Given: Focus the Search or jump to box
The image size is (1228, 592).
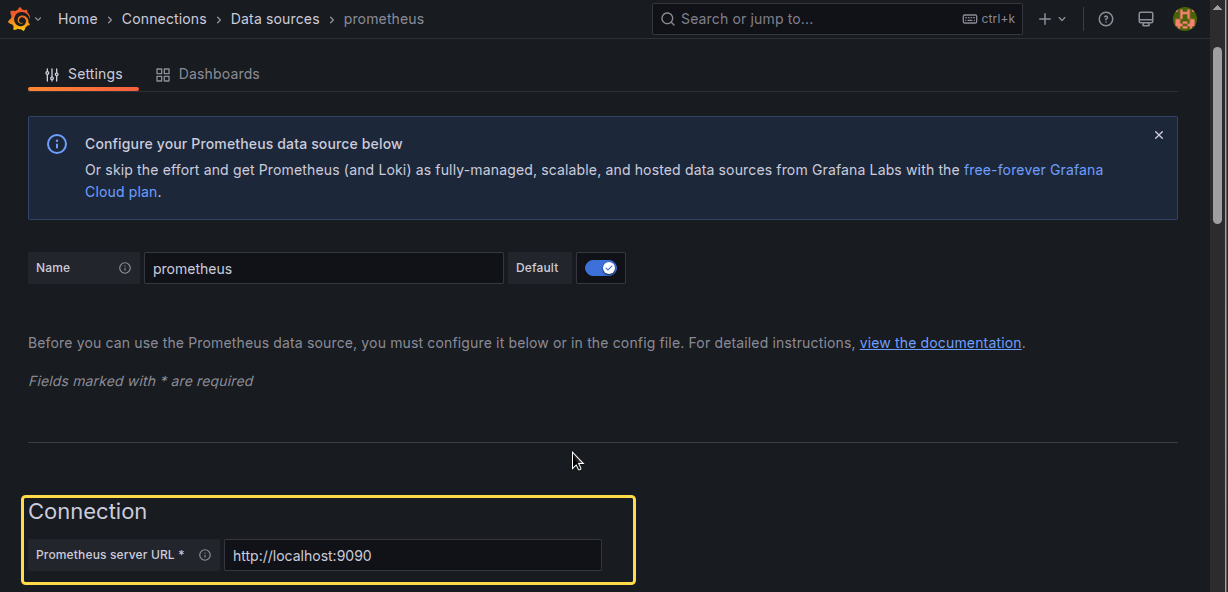Looking at the screenshot, I should pos(837,19).
